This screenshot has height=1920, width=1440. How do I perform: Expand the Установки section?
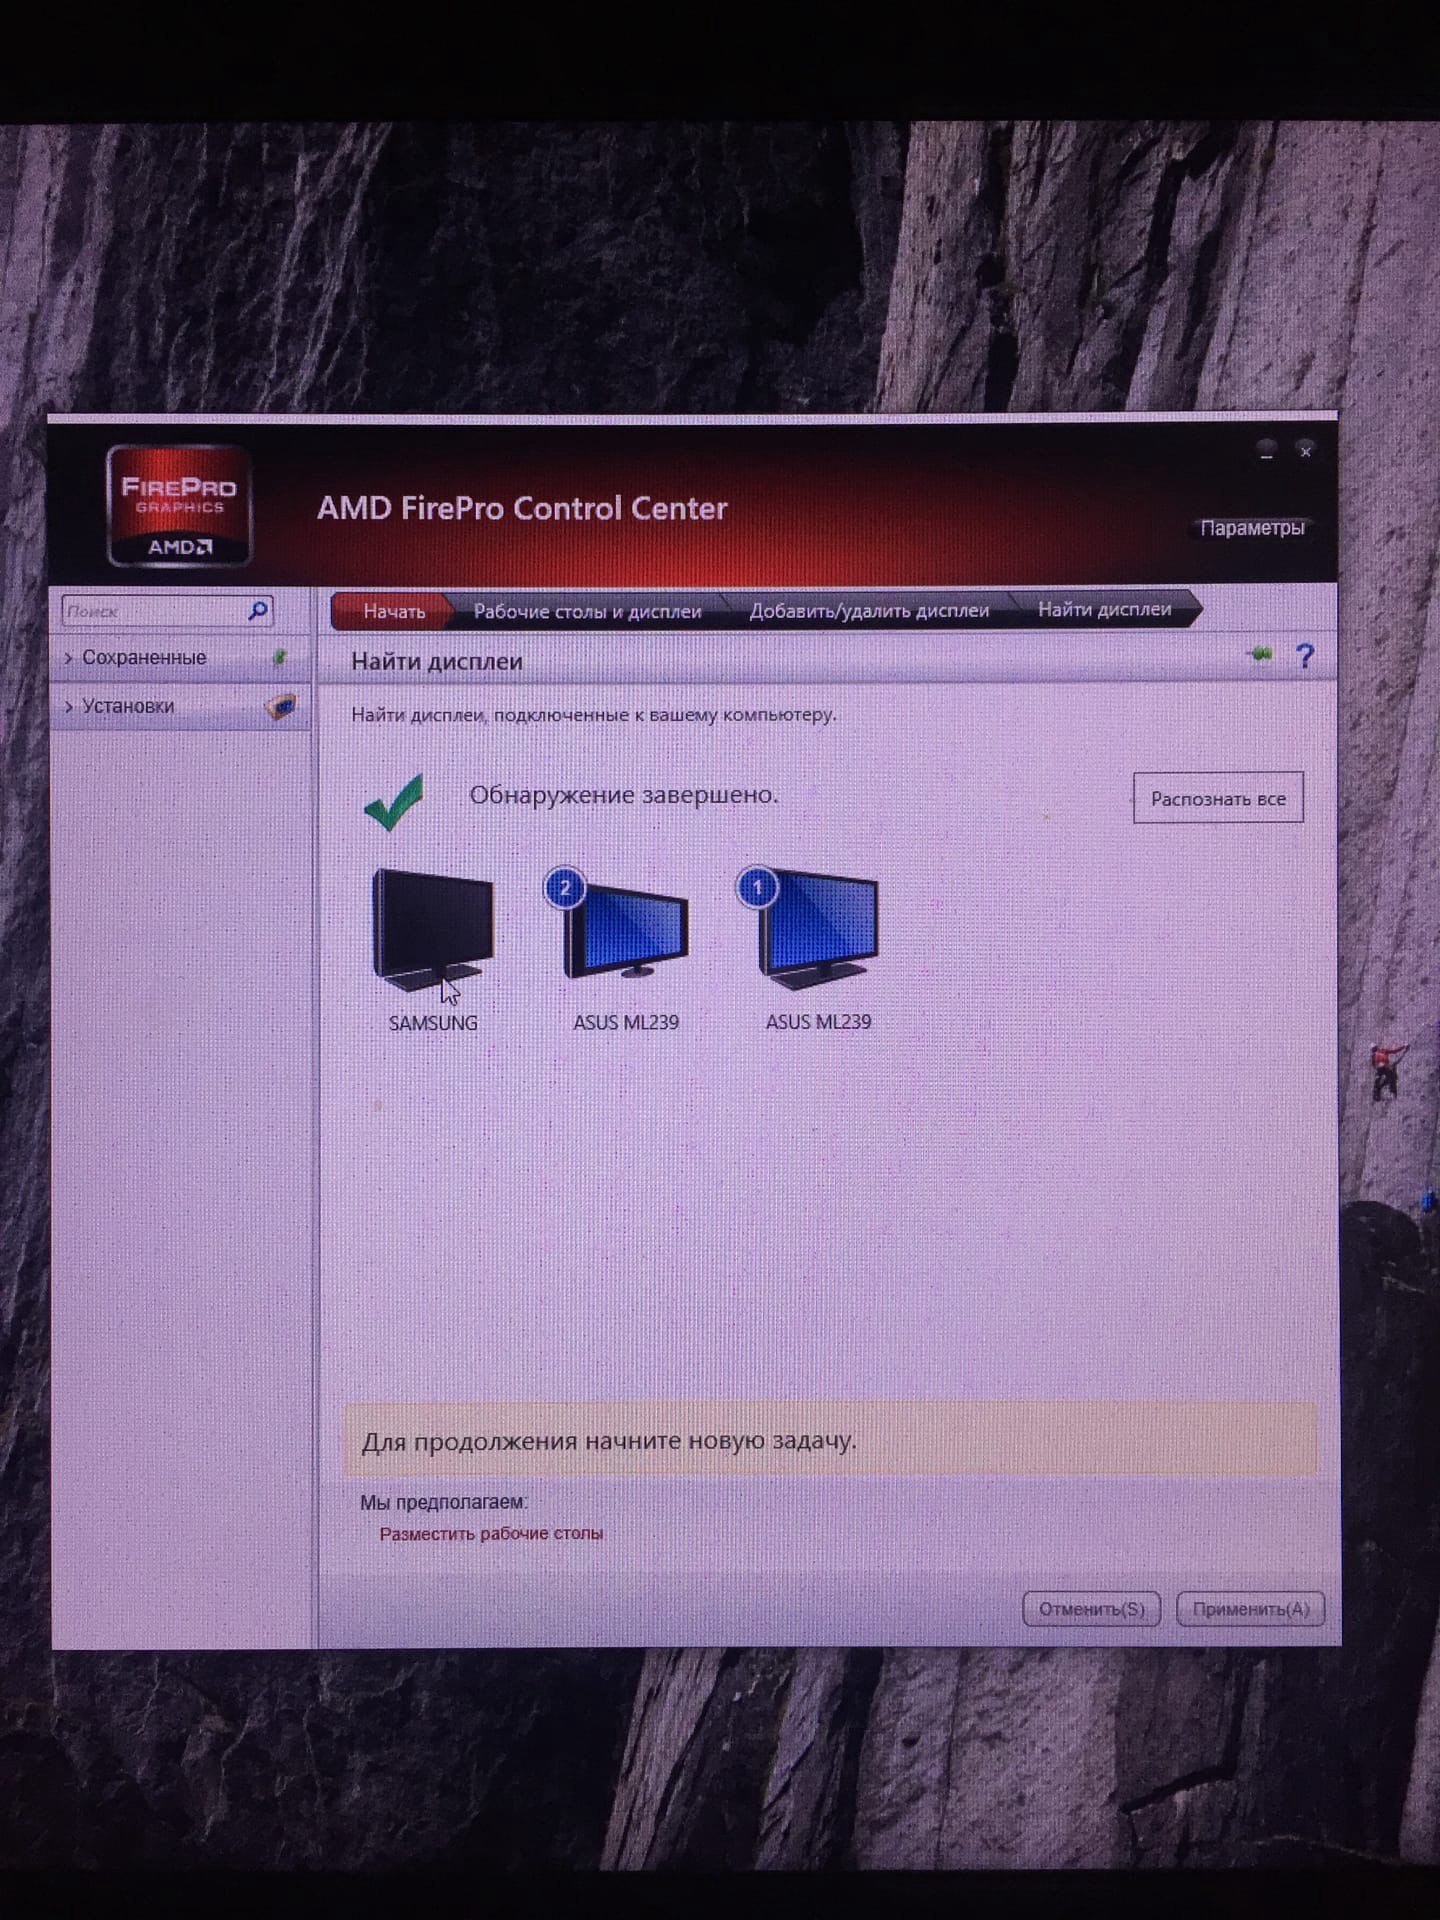pos(180,706)
